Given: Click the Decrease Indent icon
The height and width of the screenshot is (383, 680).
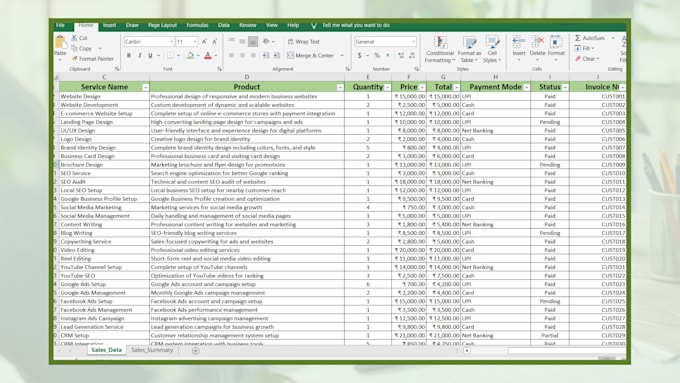Looking at the screenshot, I should [265, 56].
